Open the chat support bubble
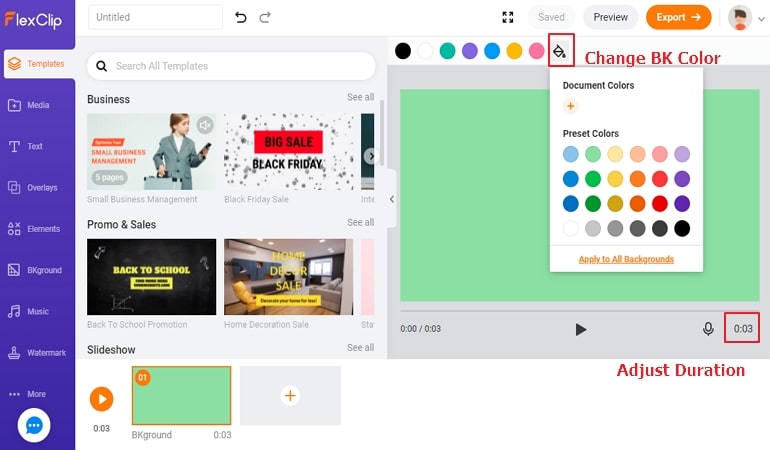This screenshot has height=450, width=770. click(x=34, y=425)
